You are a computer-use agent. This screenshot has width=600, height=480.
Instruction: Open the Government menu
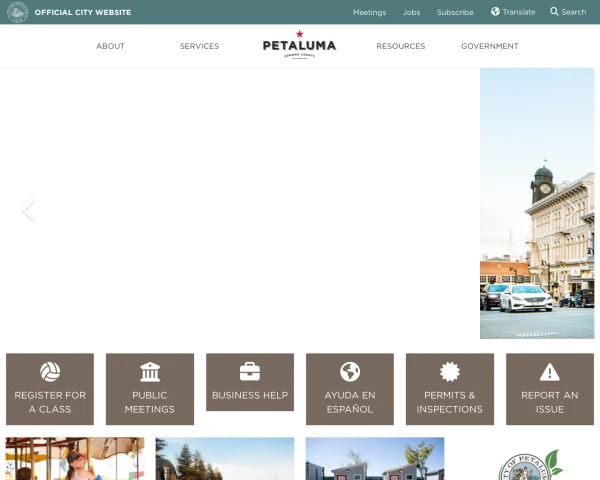click(490, 46)
